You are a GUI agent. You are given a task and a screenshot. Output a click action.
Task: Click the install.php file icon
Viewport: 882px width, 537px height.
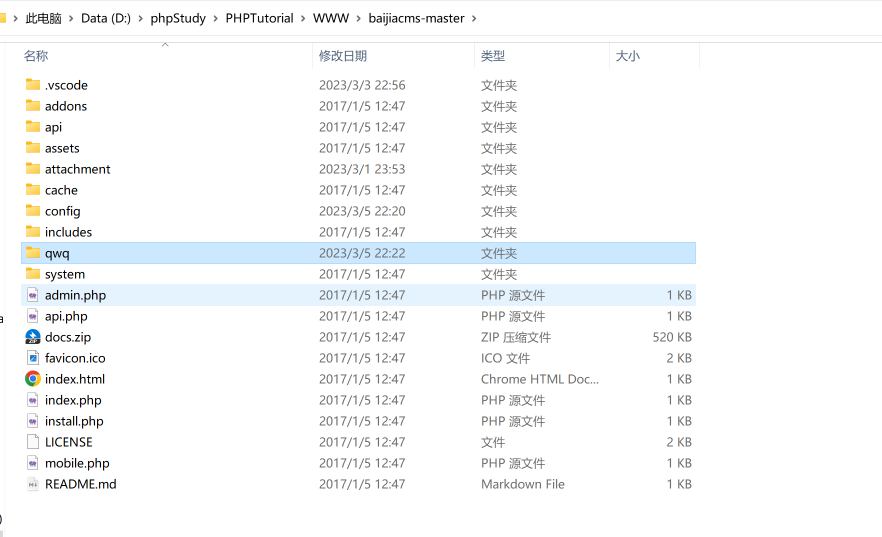[33, 421]
